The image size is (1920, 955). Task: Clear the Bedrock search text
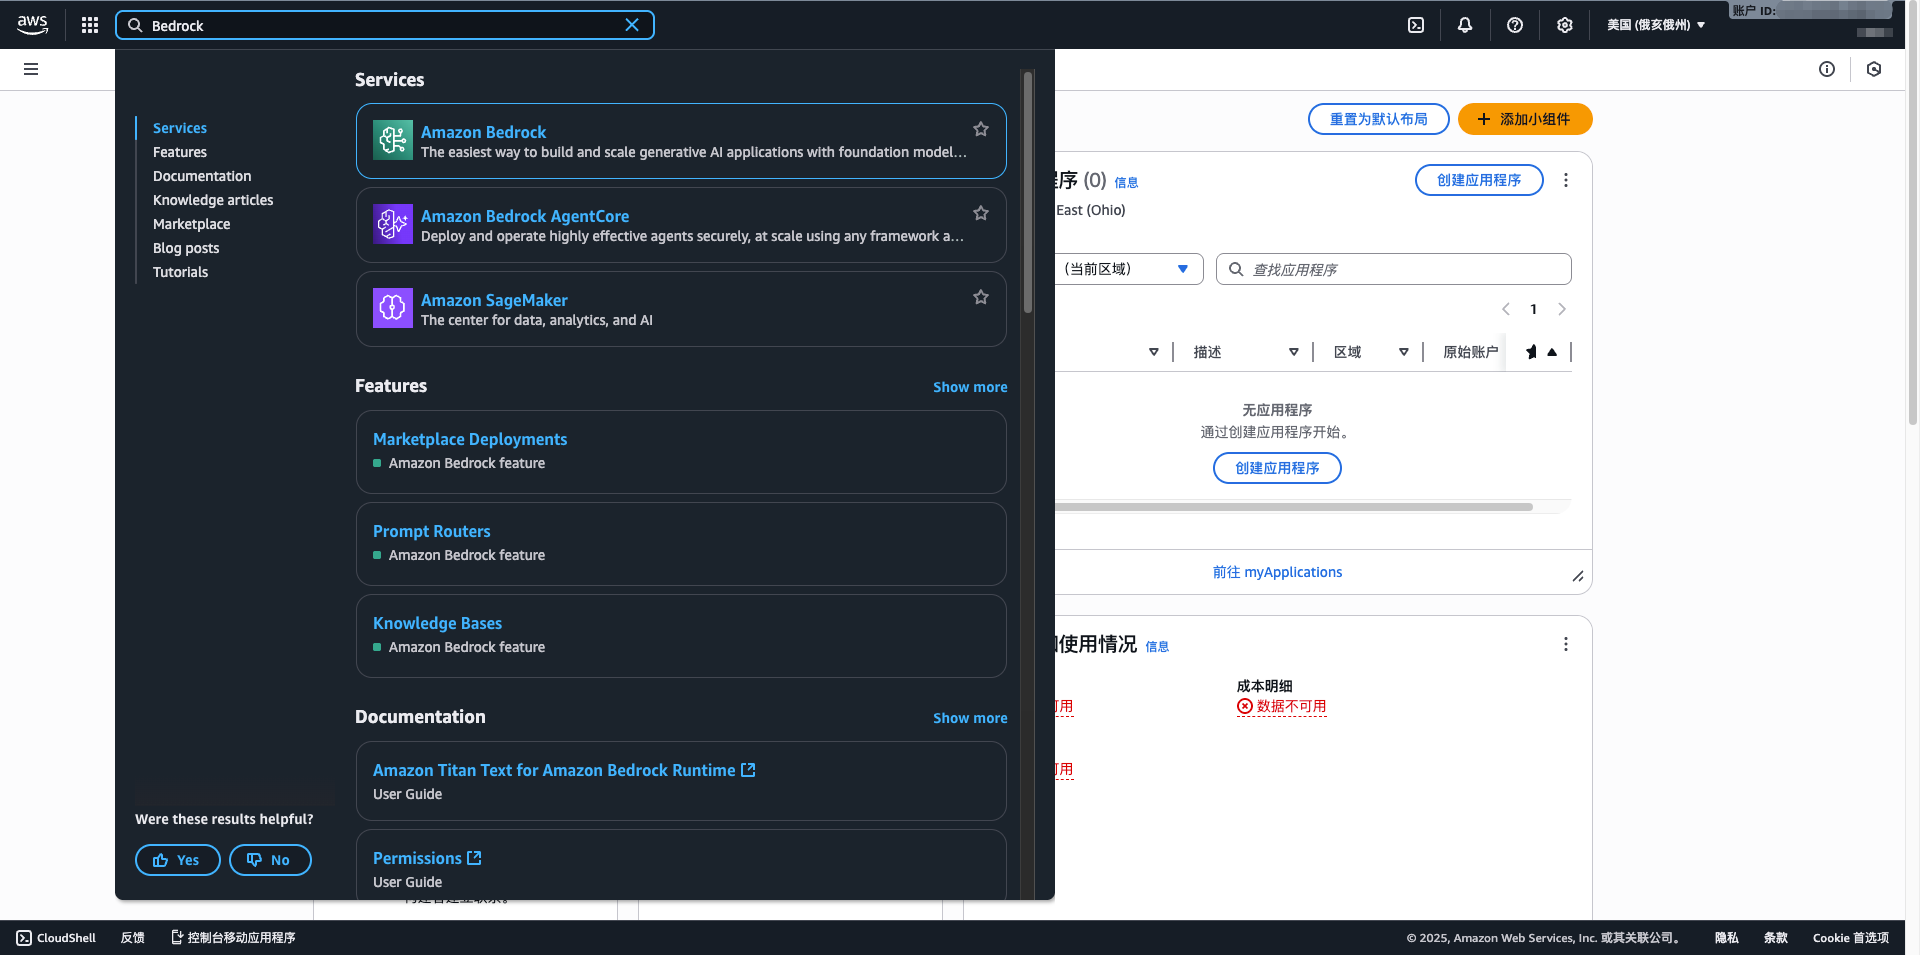632,25
